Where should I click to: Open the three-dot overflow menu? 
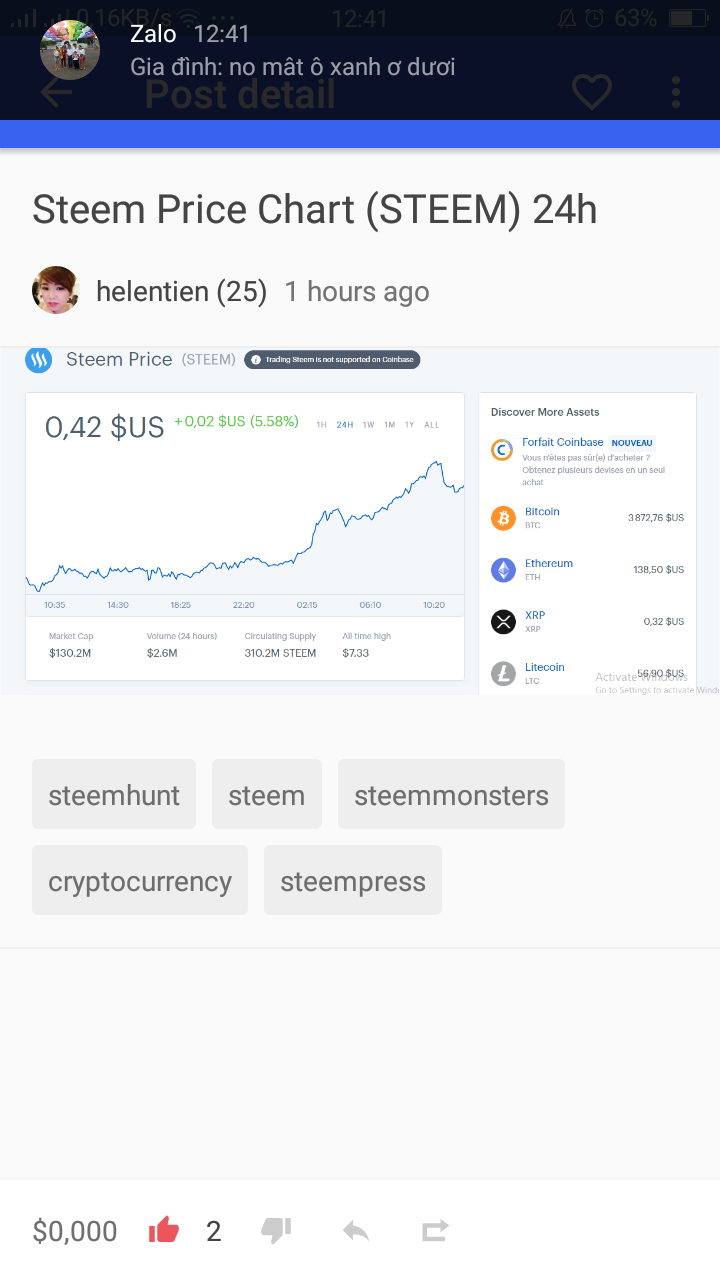pos(675,91)
